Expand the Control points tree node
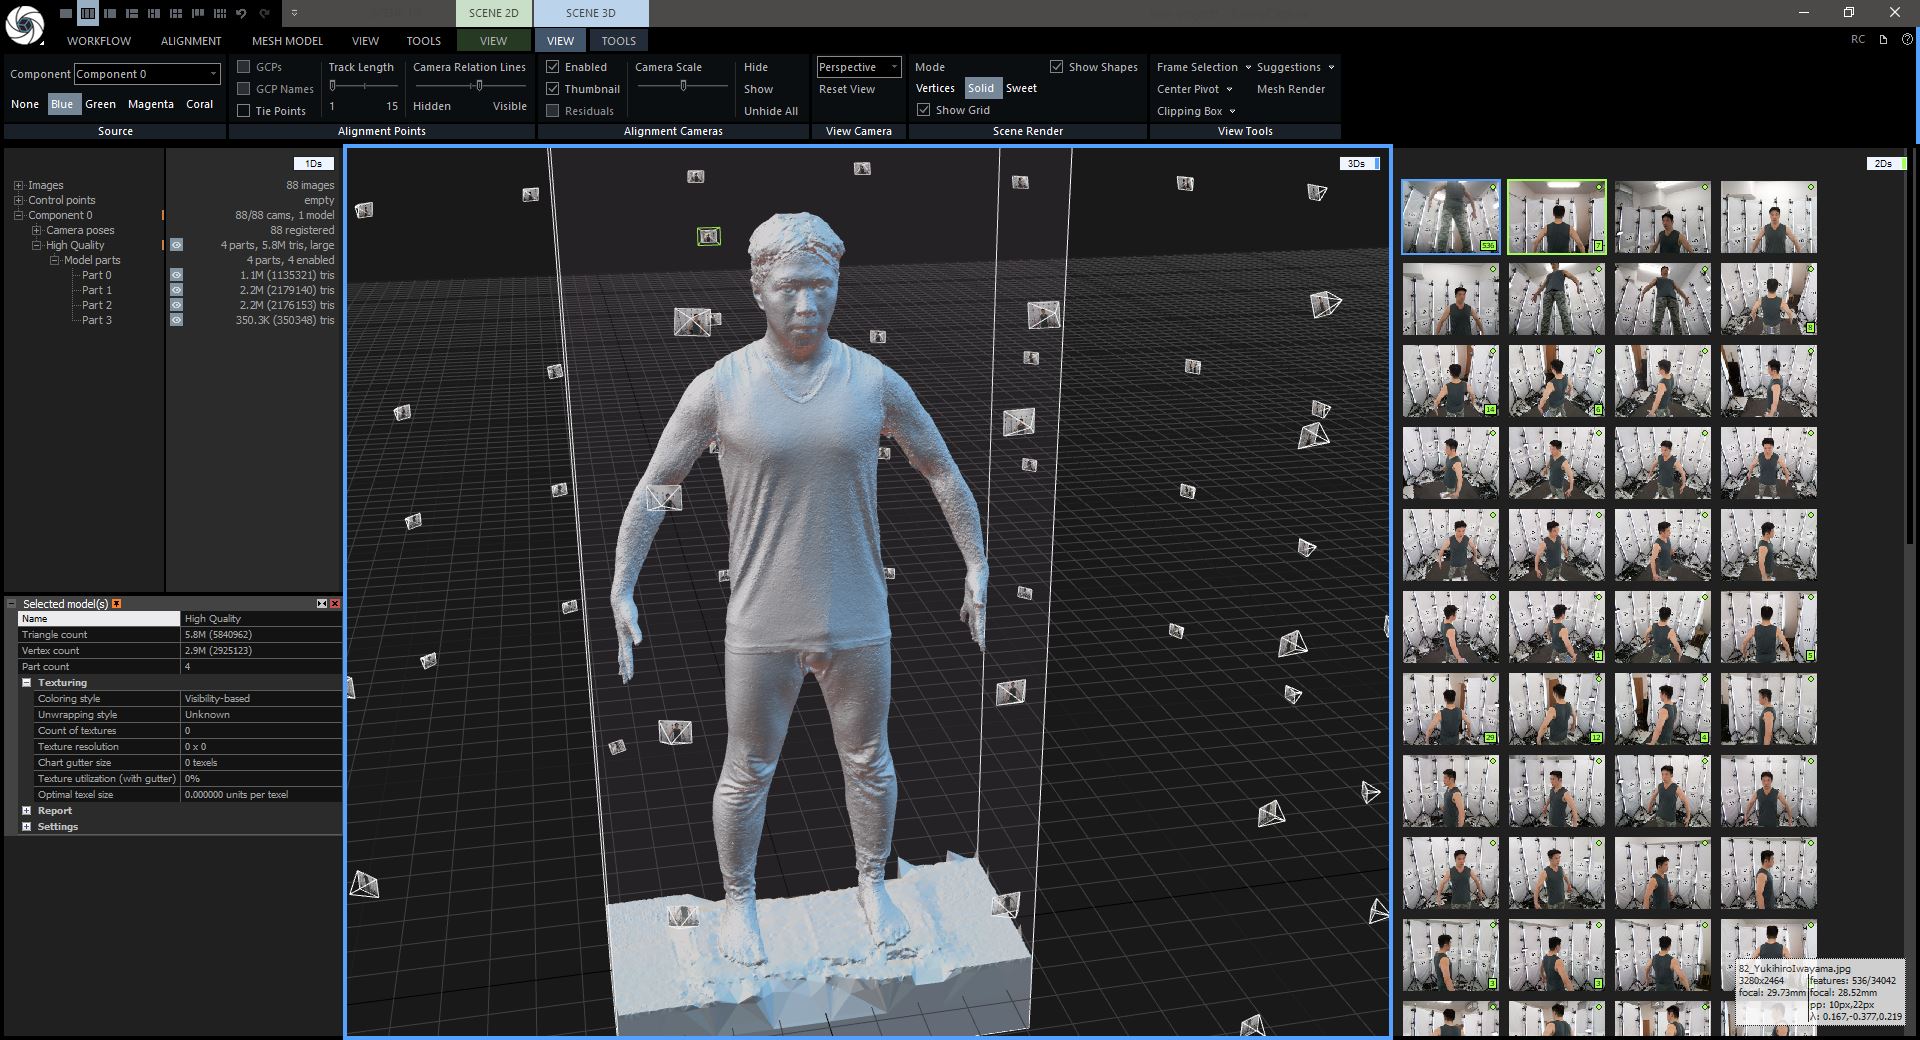 [18, 200]
